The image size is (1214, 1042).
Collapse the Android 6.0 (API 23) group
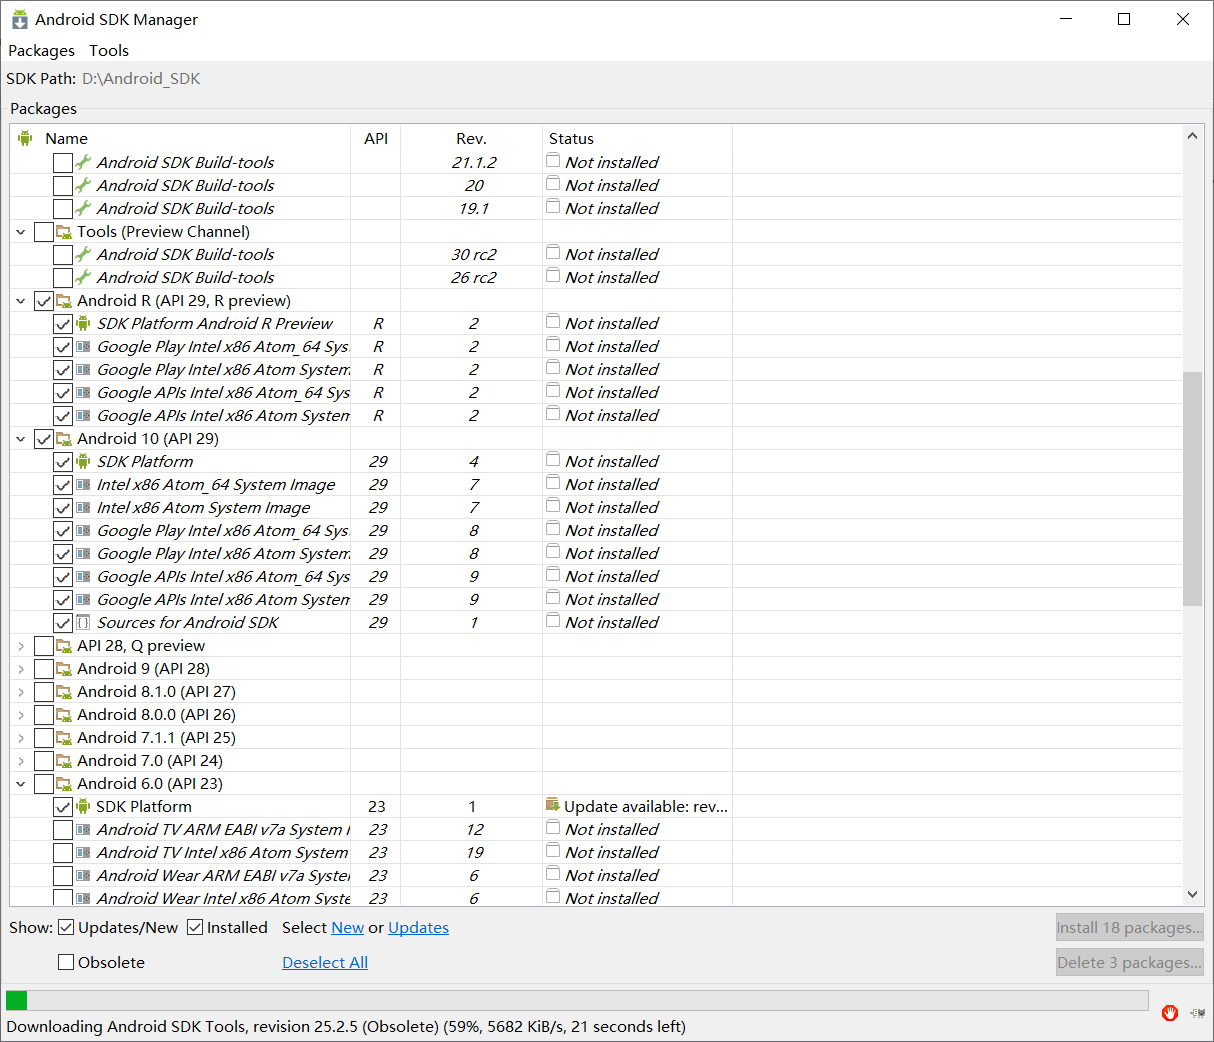pos(21,783)
